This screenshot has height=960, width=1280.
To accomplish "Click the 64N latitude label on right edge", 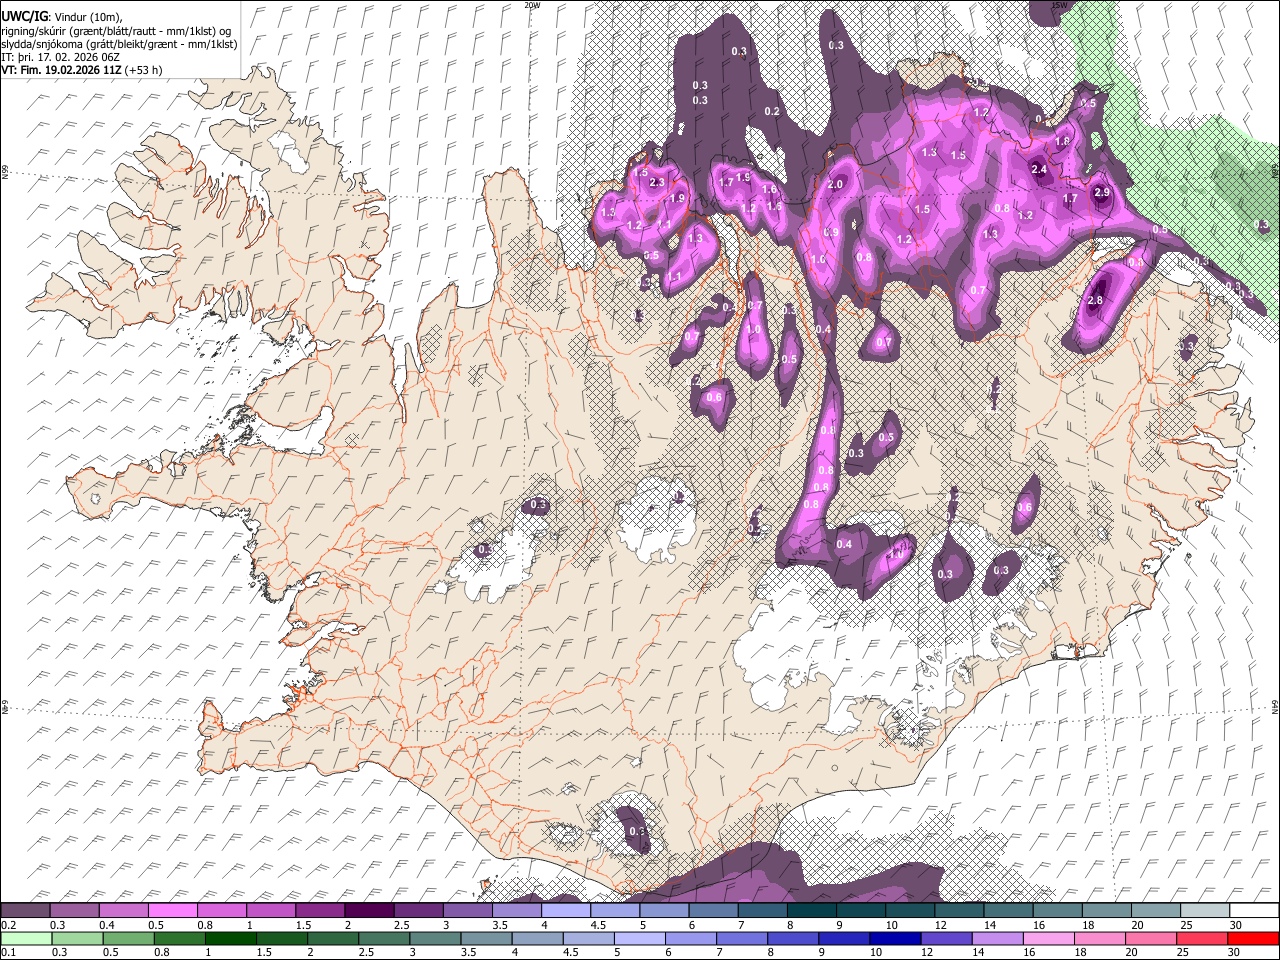I will 1275,705.
